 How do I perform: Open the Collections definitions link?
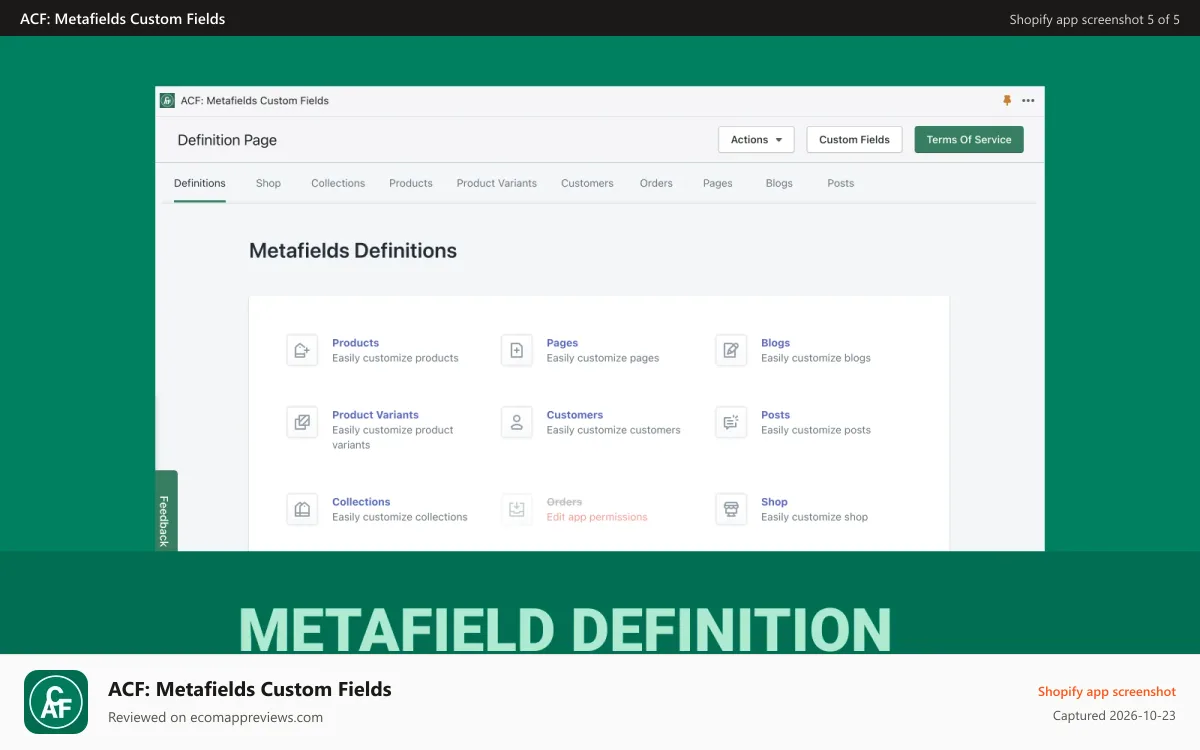click(361, 502)
